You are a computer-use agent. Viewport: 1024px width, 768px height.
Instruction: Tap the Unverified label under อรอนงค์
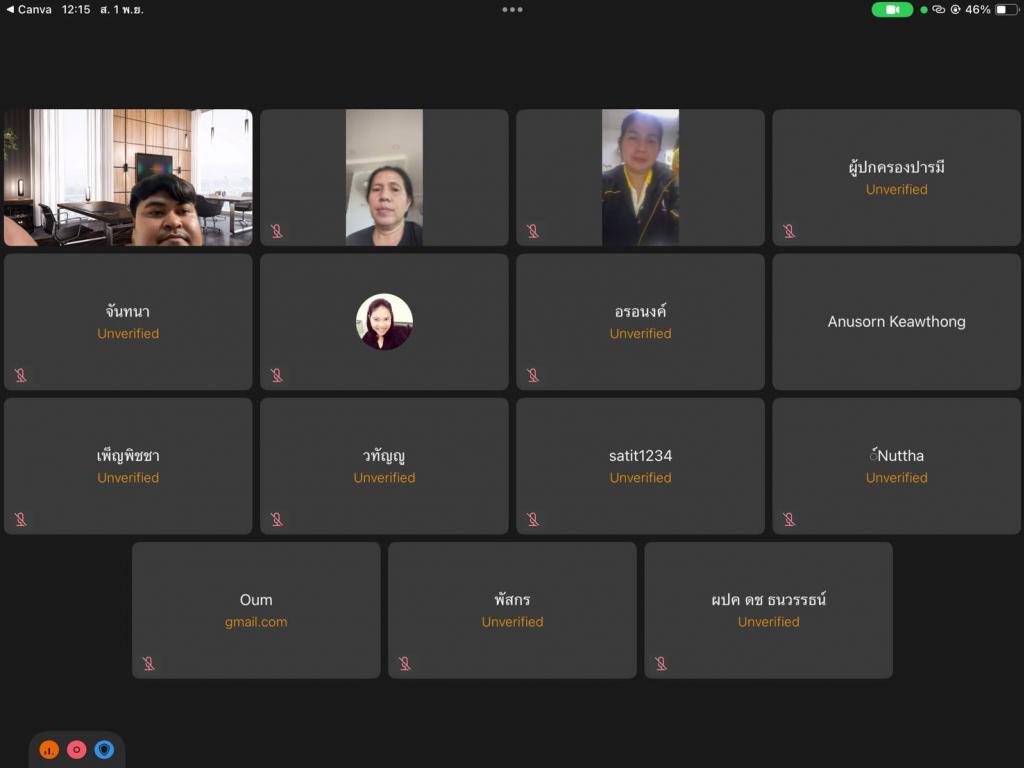(x=640, y=334)
